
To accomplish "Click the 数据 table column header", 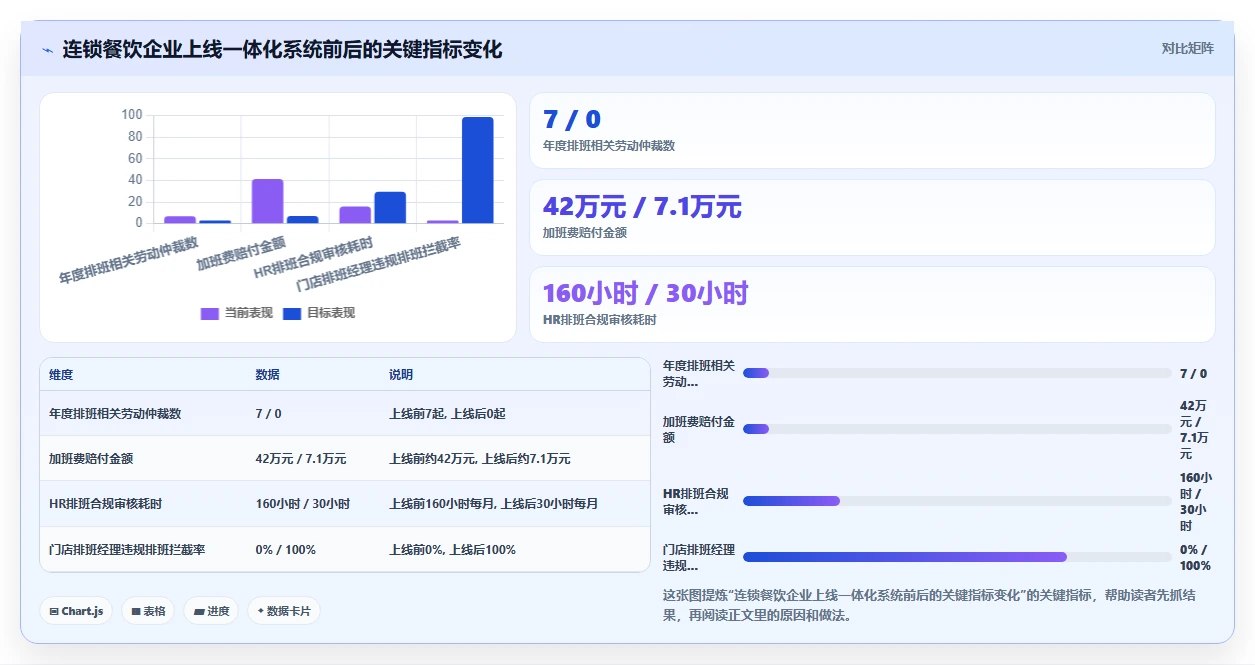I will pos(268,374).
